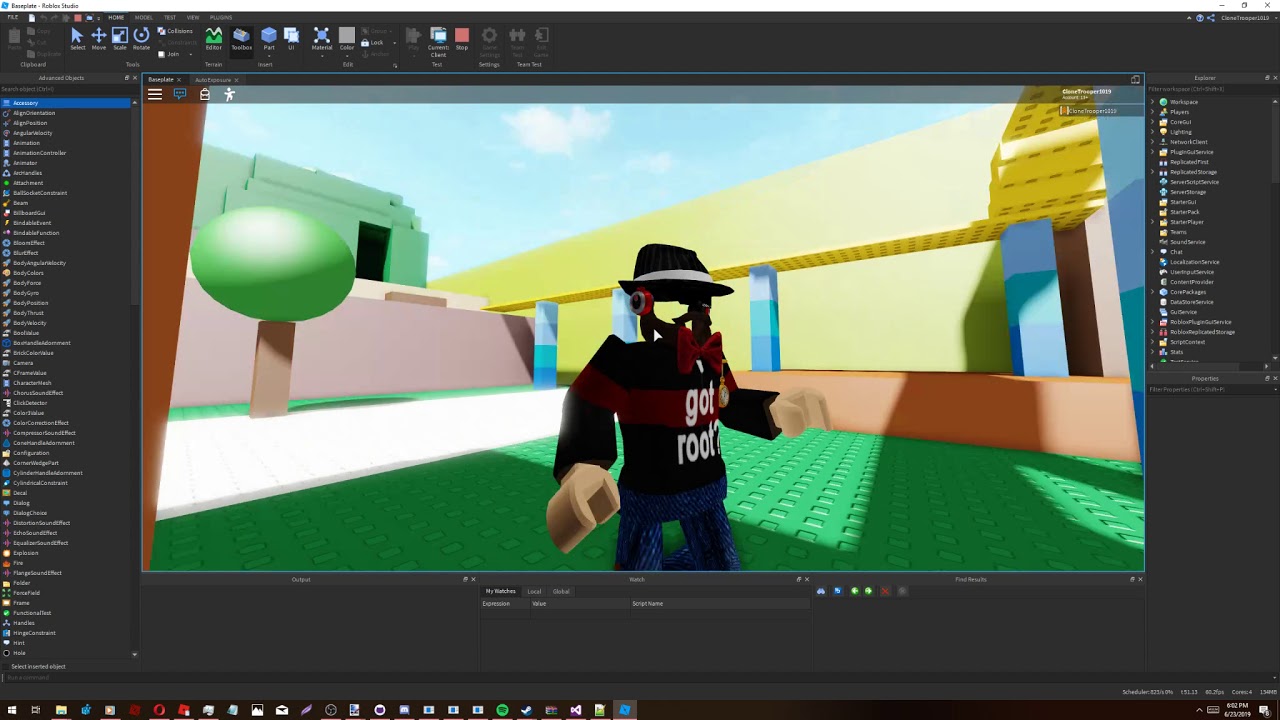The image size is (1280, 720).
Task: Open the UI insert tool
Action: coord(292,38)
